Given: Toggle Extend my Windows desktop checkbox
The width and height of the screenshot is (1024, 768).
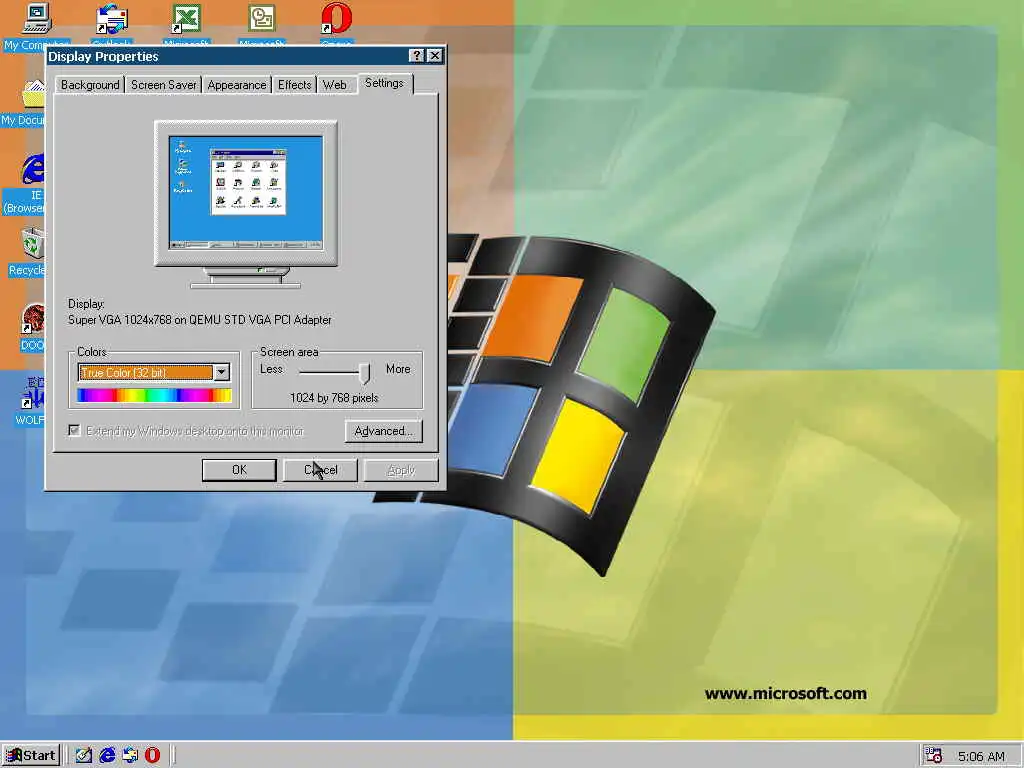Looking at the screenshot, I should pos(74,430).
